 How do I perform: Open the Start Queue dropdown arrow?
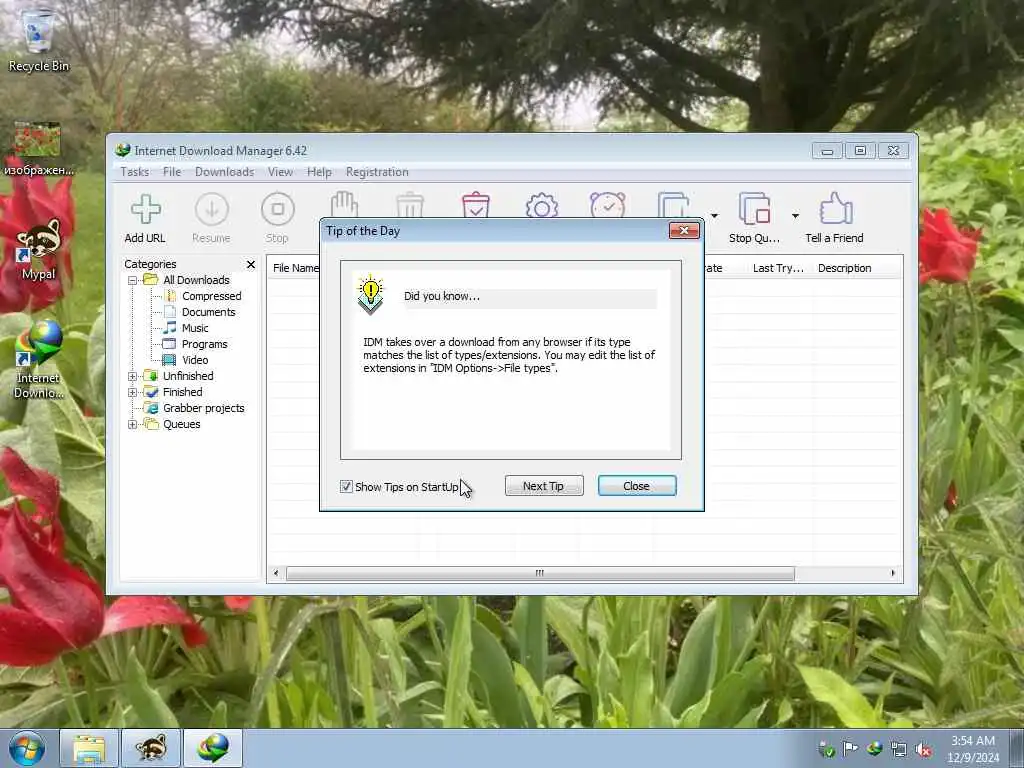click(x=714, y=216)
